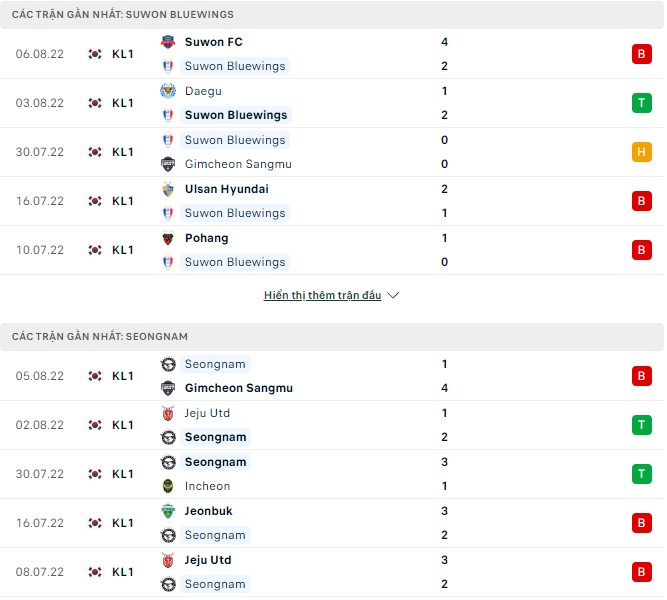This screenshot has height=600, width=667.
Task: Click the yellow H result badge for 30.07.22
Action: coord(641,152)
